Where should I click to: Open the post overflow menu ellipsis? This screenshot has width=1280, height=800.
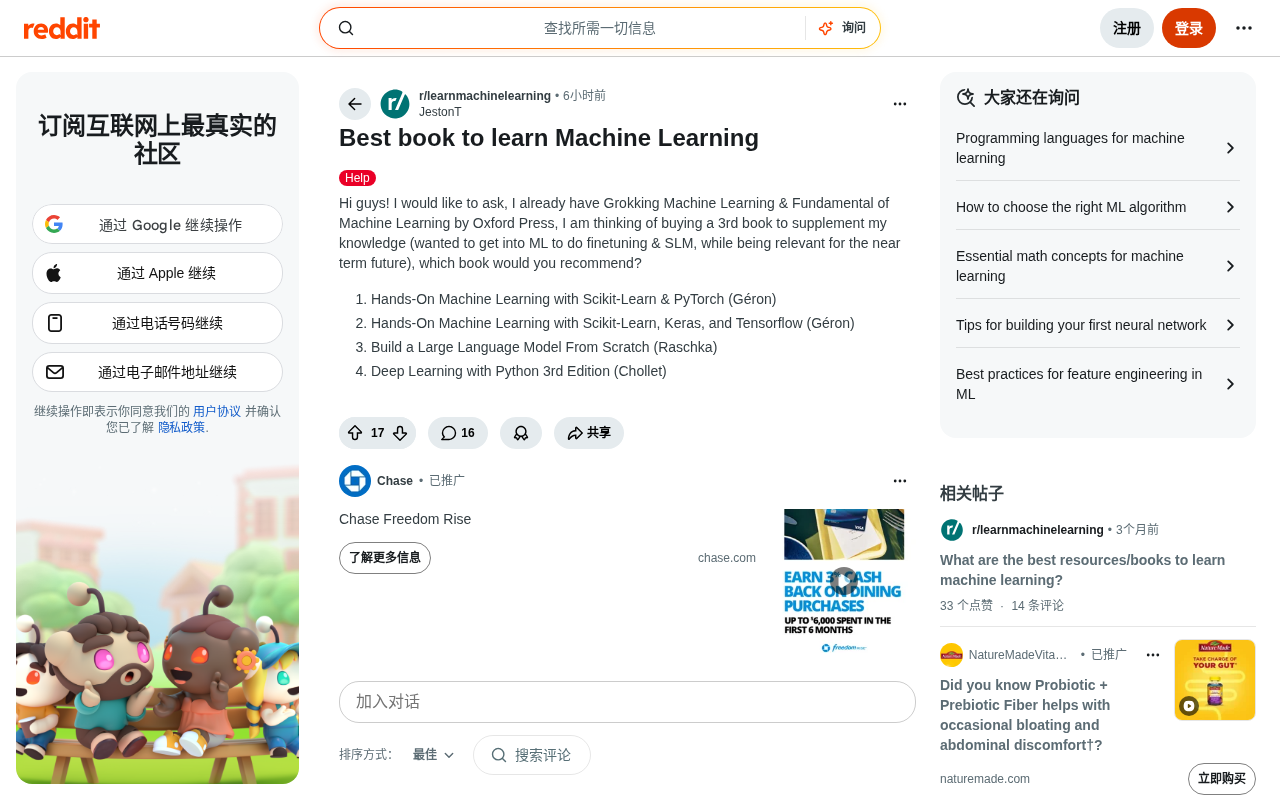900,104
